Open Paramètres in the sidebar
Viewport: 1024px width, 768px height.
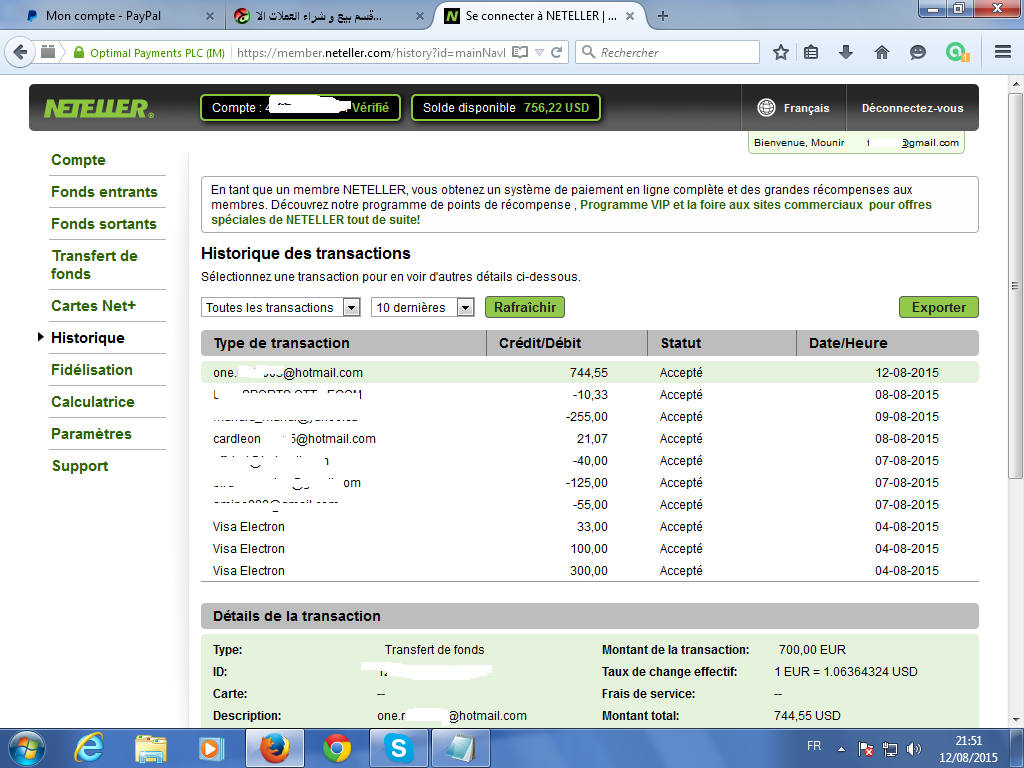pyautogui.click(x=91, y=434)
